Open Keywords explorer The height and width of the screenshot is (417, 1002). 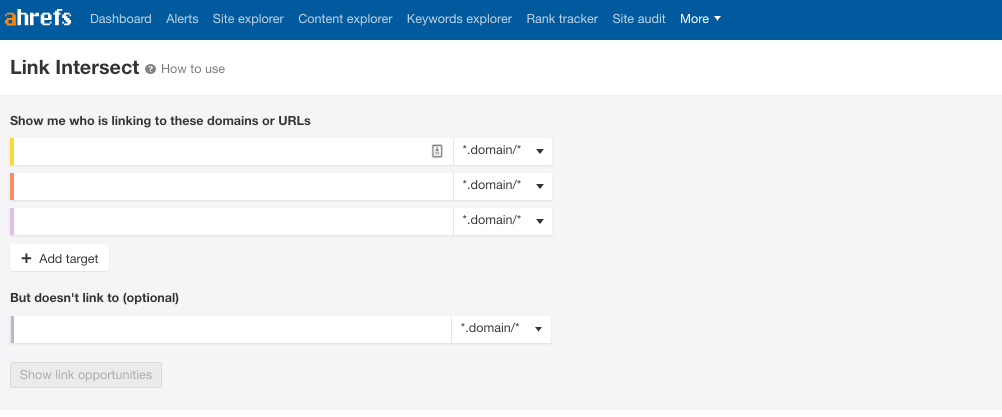pos(459,19)
